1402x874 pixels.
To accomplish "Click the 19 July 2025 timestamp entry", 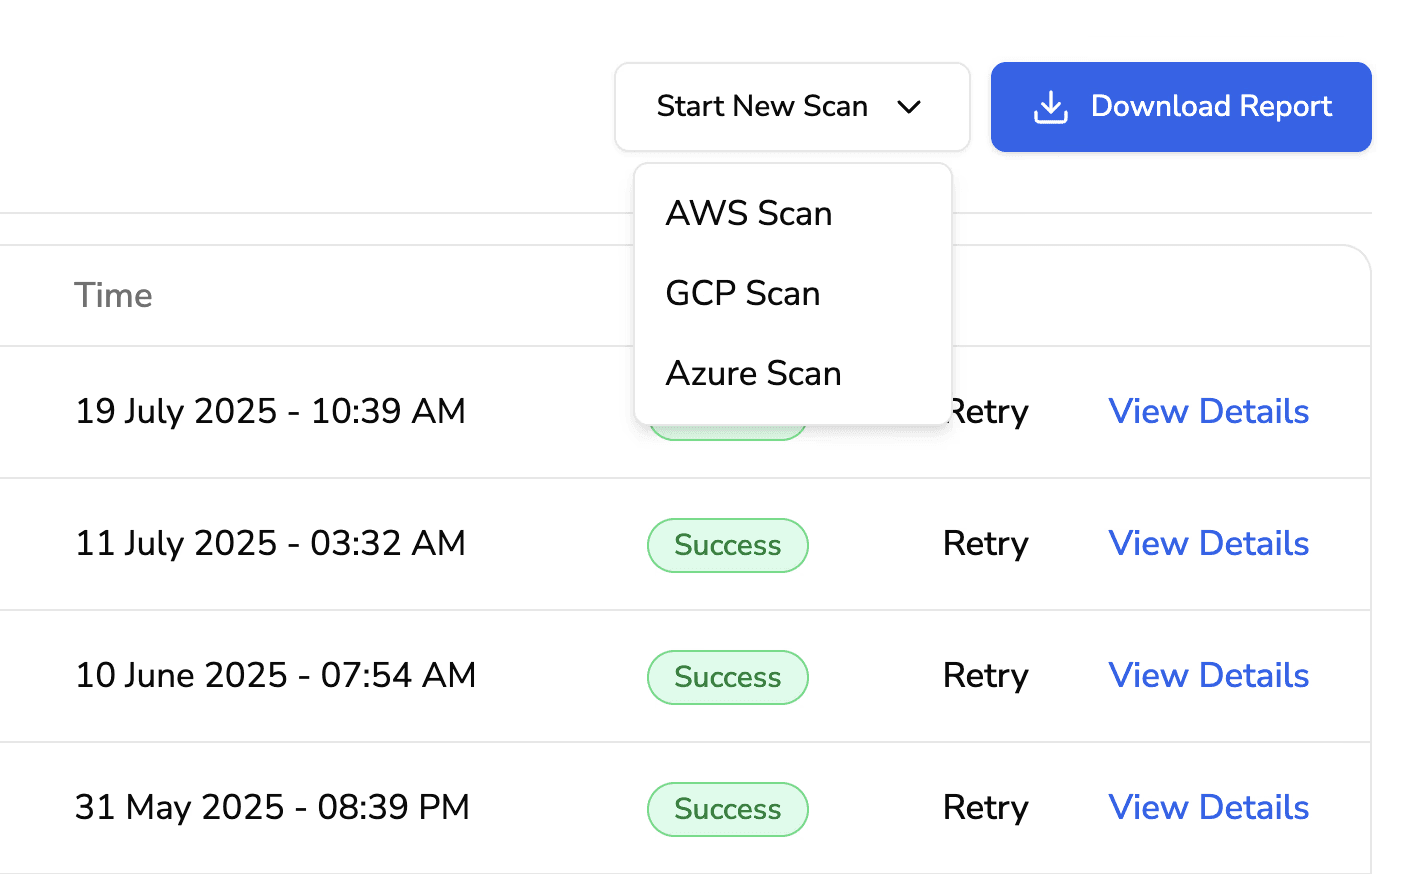I will coord(270,411).
